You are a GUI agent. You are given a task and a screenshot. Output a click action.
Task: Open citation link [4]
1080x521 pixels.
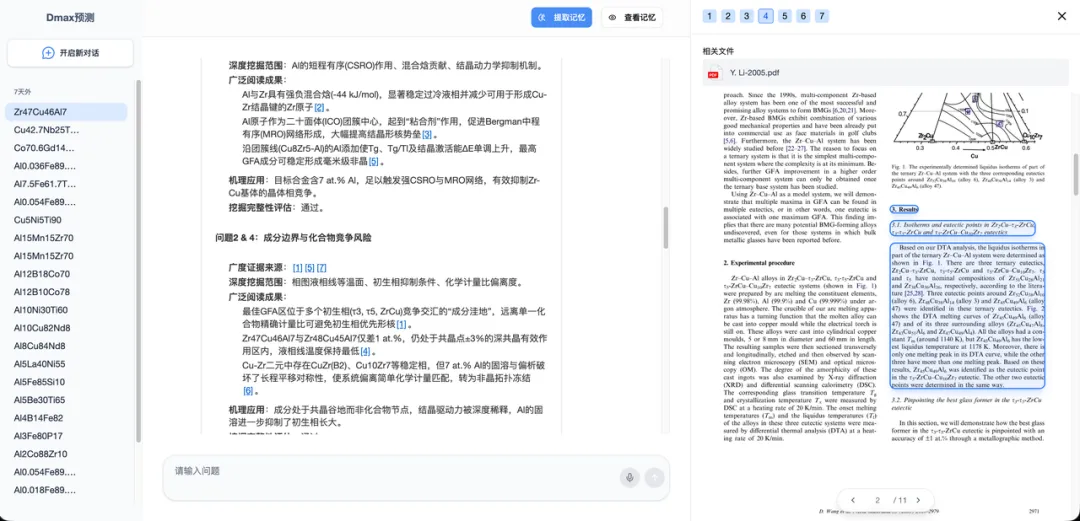point(366,351)
